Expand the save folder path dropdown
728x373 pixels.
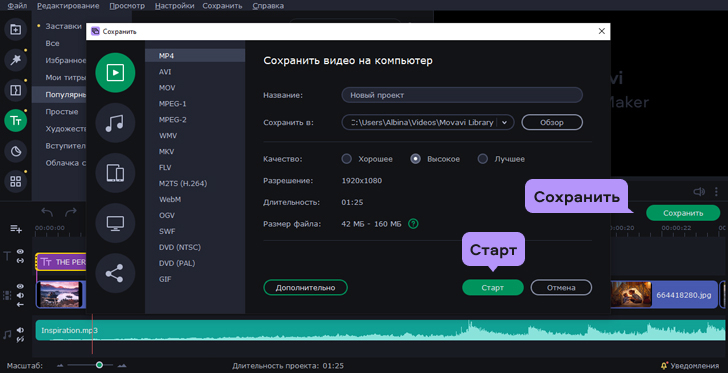click(x=505, y=123)
